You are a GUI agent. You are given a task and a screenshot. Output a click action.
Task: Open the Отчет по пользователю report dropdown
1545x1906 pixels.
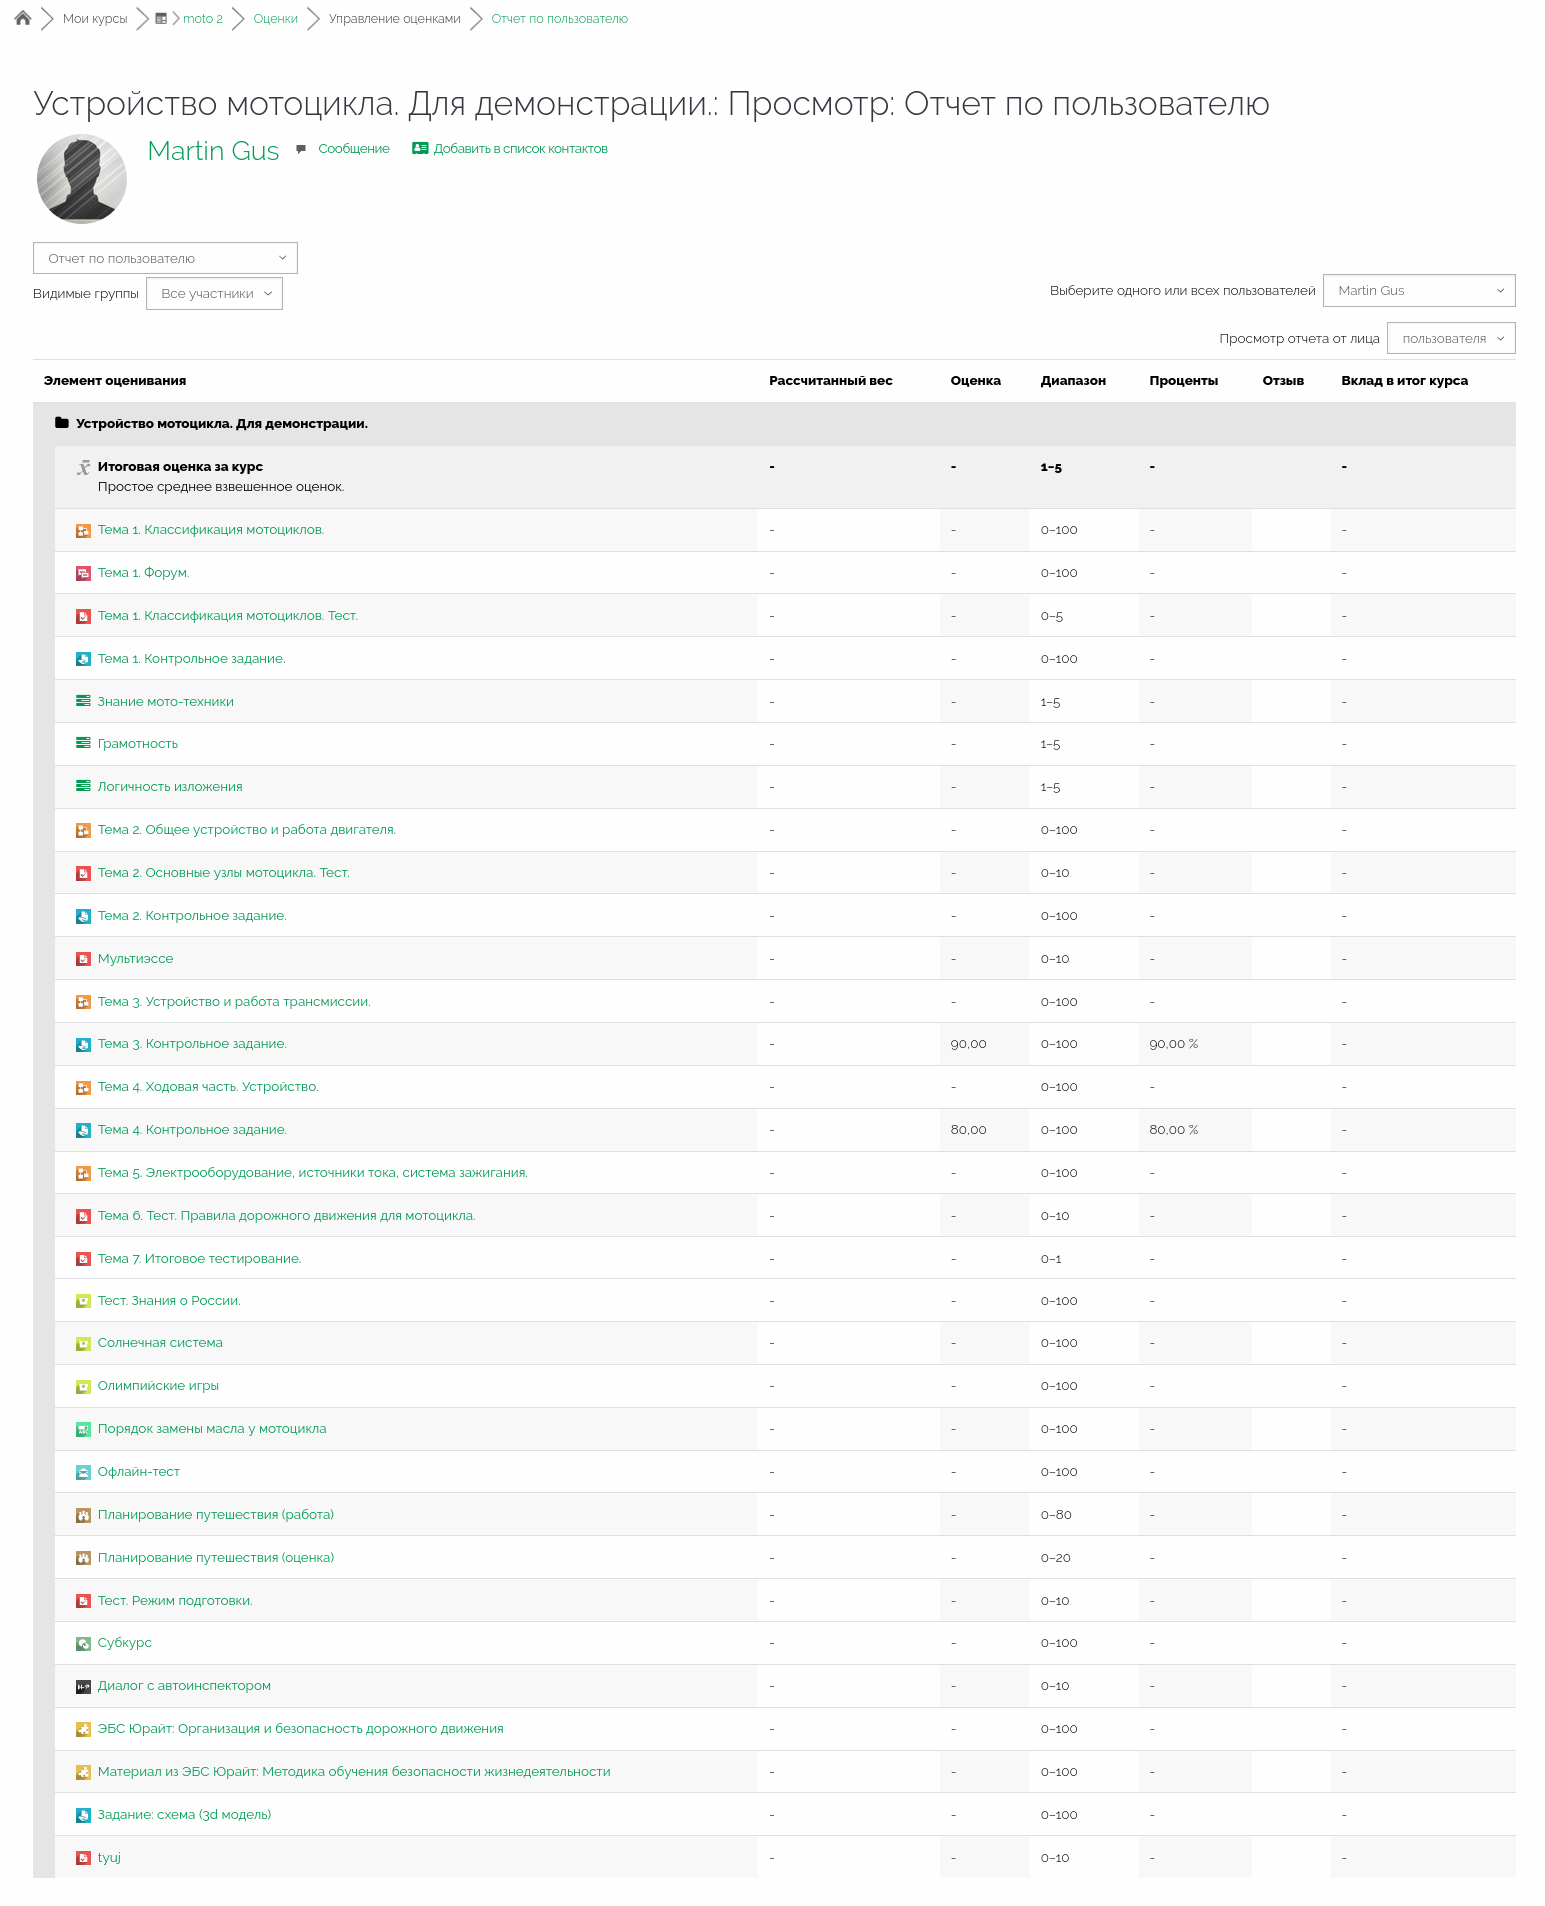165,258
